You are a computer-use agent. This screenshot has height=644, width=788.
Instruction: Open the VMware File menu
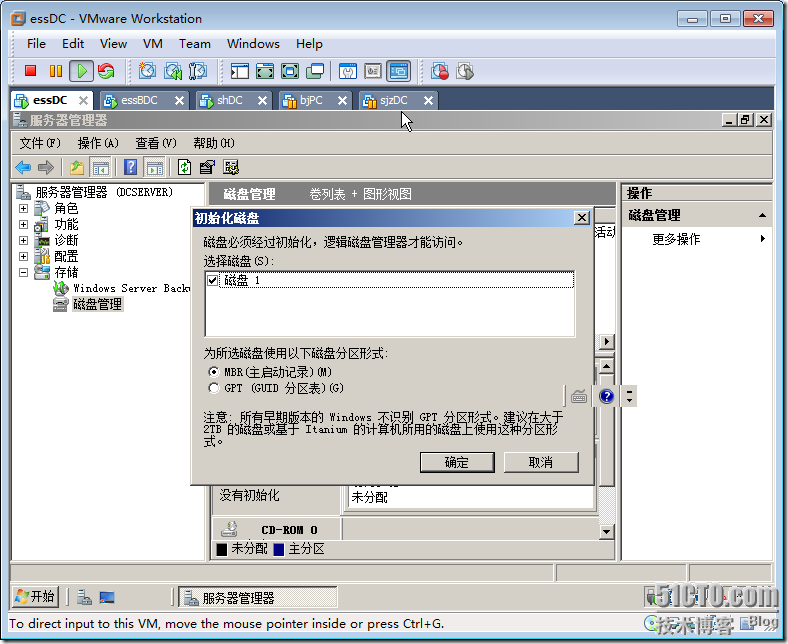point(36,44)
